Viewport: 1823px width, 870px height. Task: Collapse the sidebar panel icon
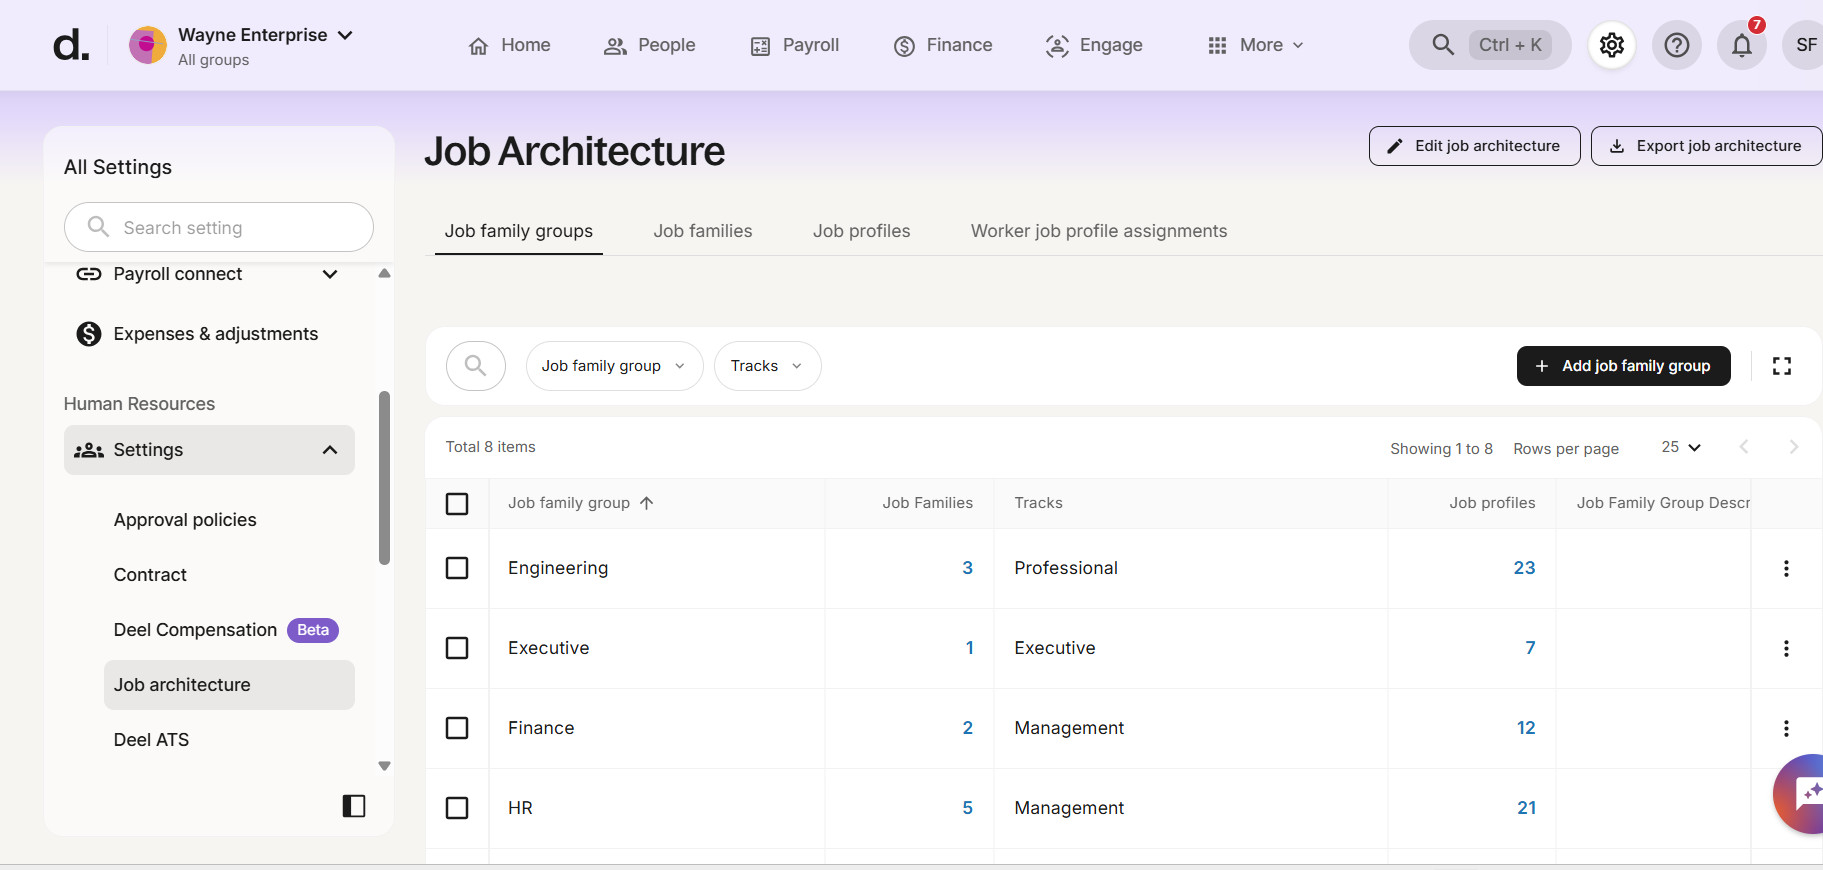pyautogui.click(x=354, y=806)
